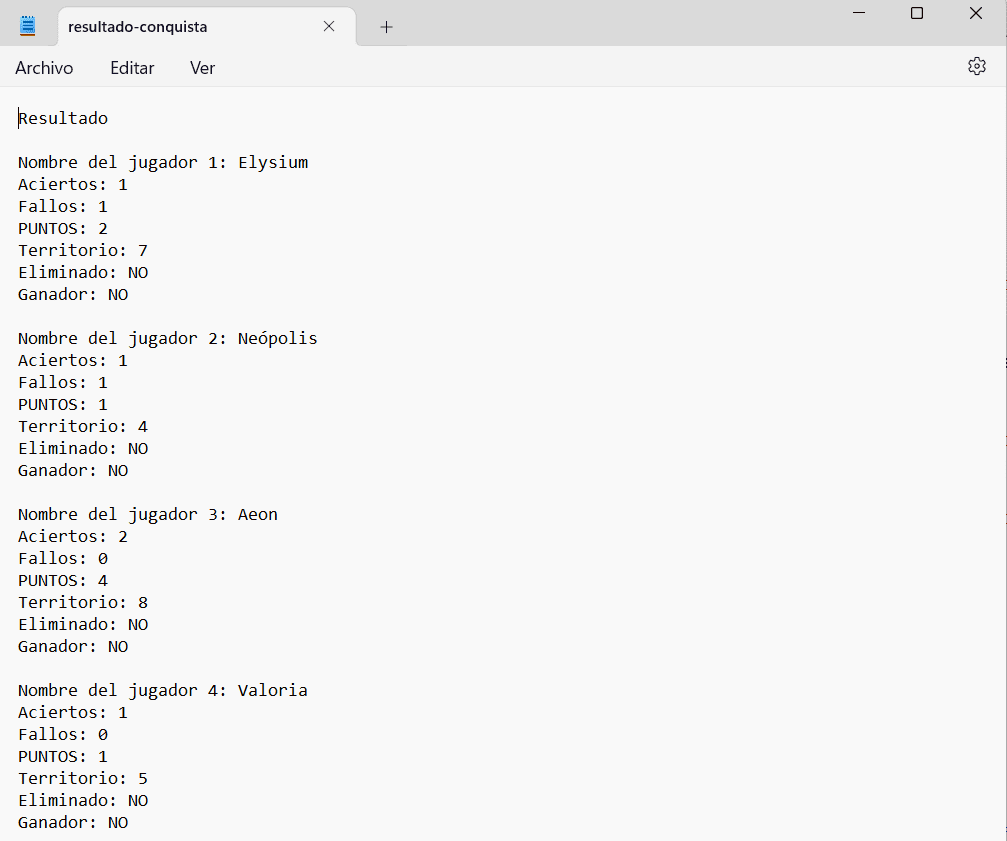Minimize the Notepad window
The height and width of the screenshot is (841, 1007).
859,13
